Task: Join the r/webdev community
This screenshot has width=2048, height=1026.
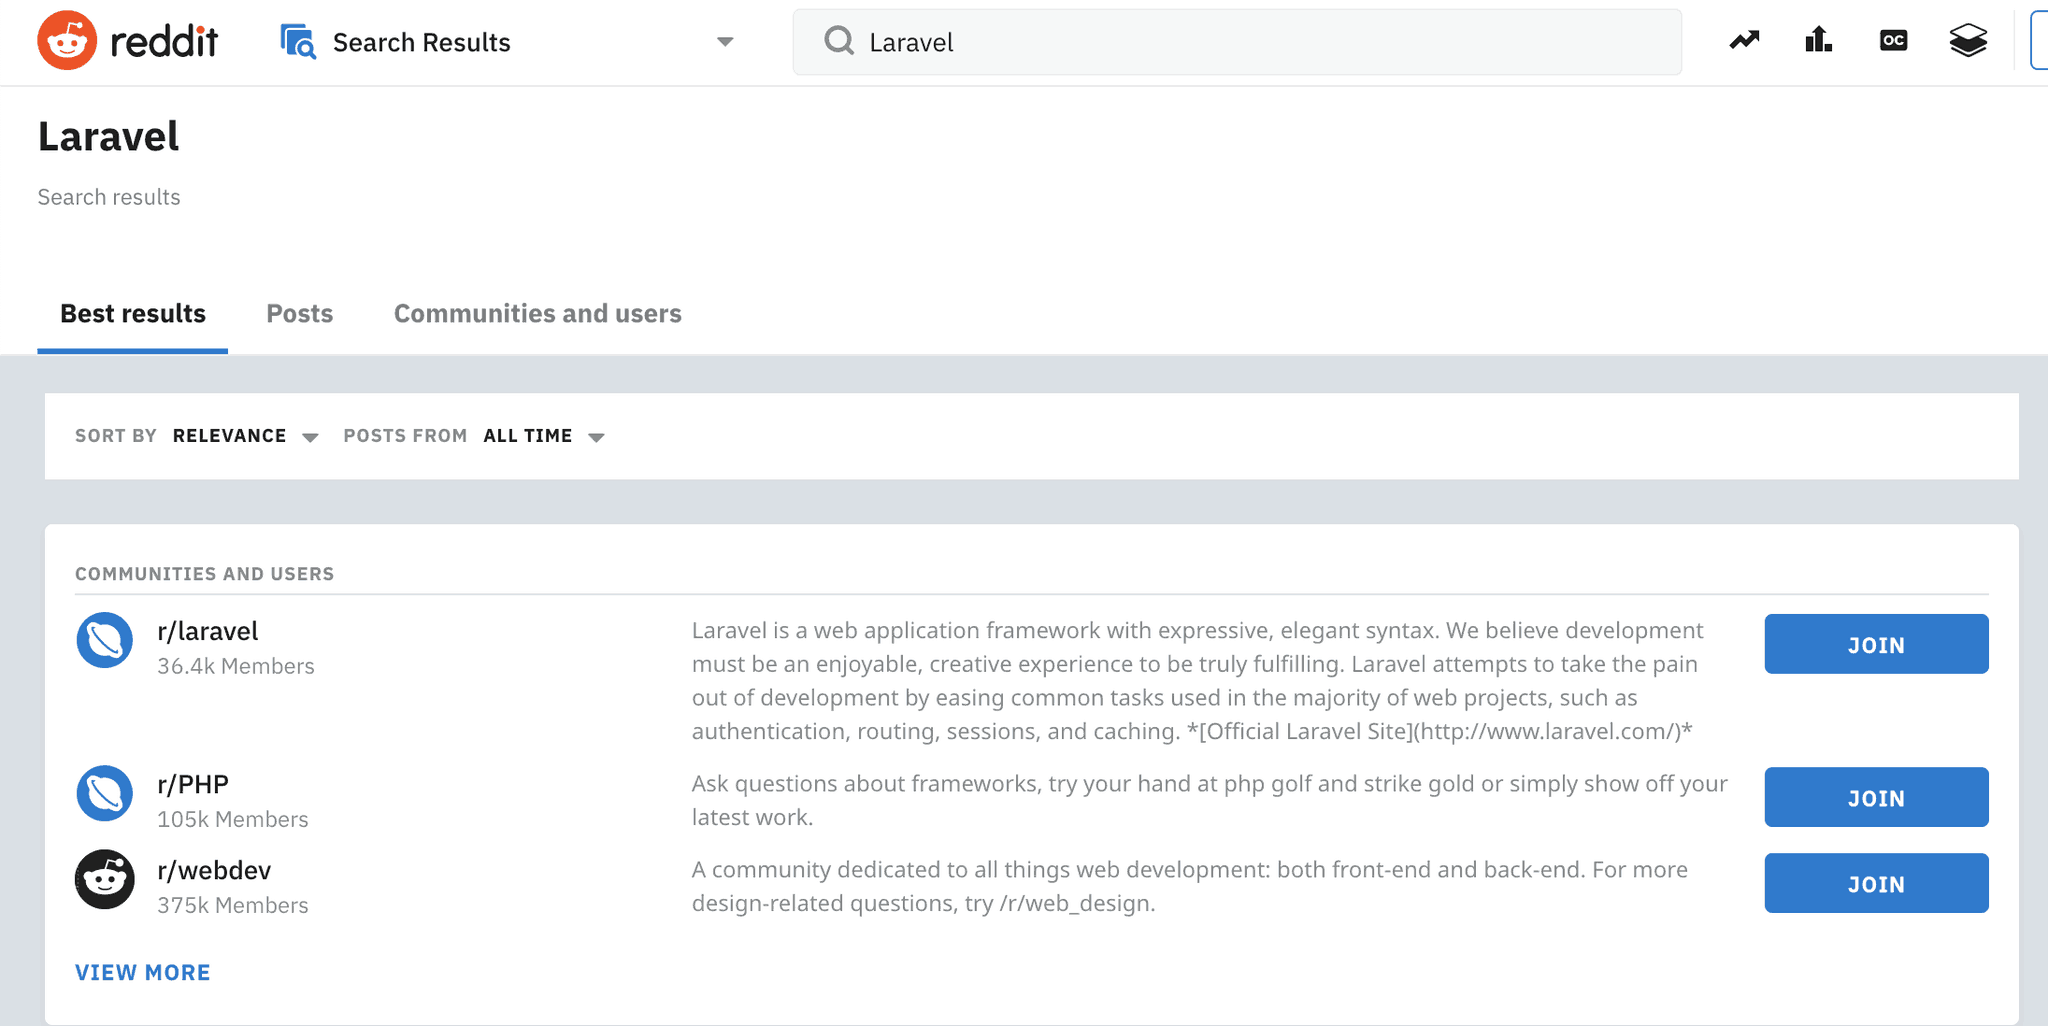Action: pyautogui.click(x=1875, y=883)
